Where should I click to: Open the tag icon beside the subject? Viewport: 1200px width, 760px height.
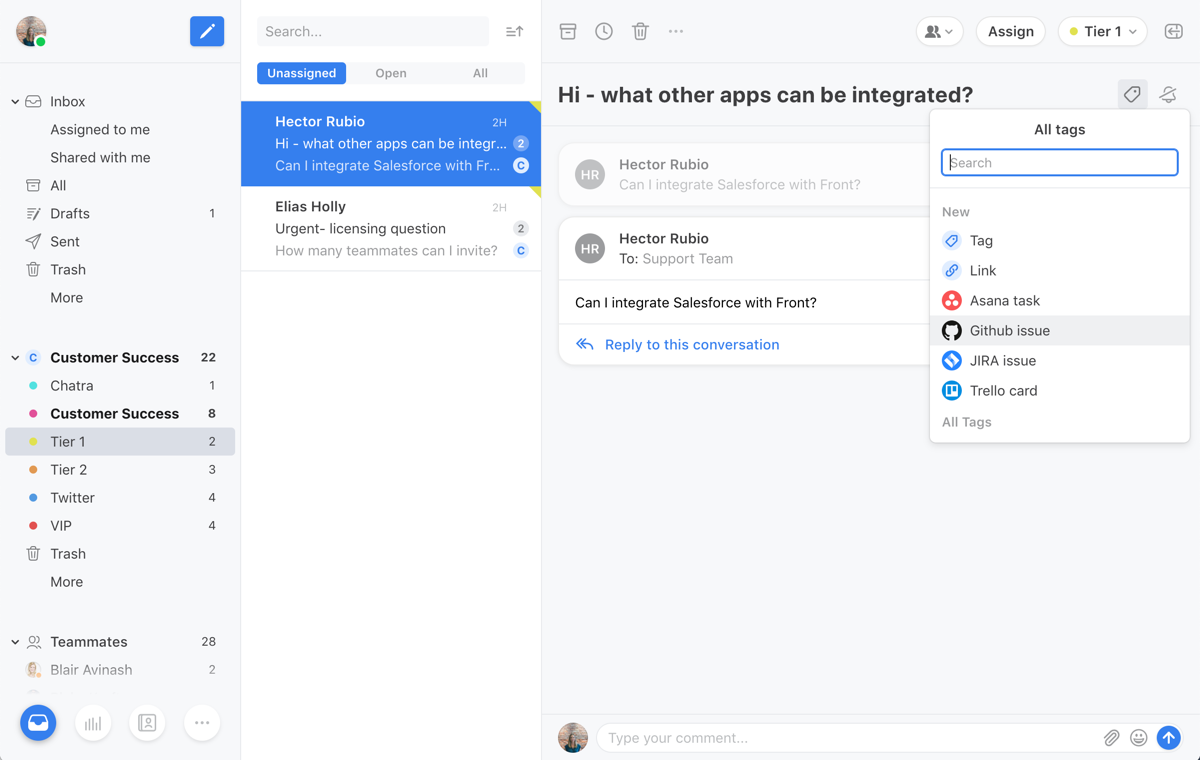click(1132, 94)
